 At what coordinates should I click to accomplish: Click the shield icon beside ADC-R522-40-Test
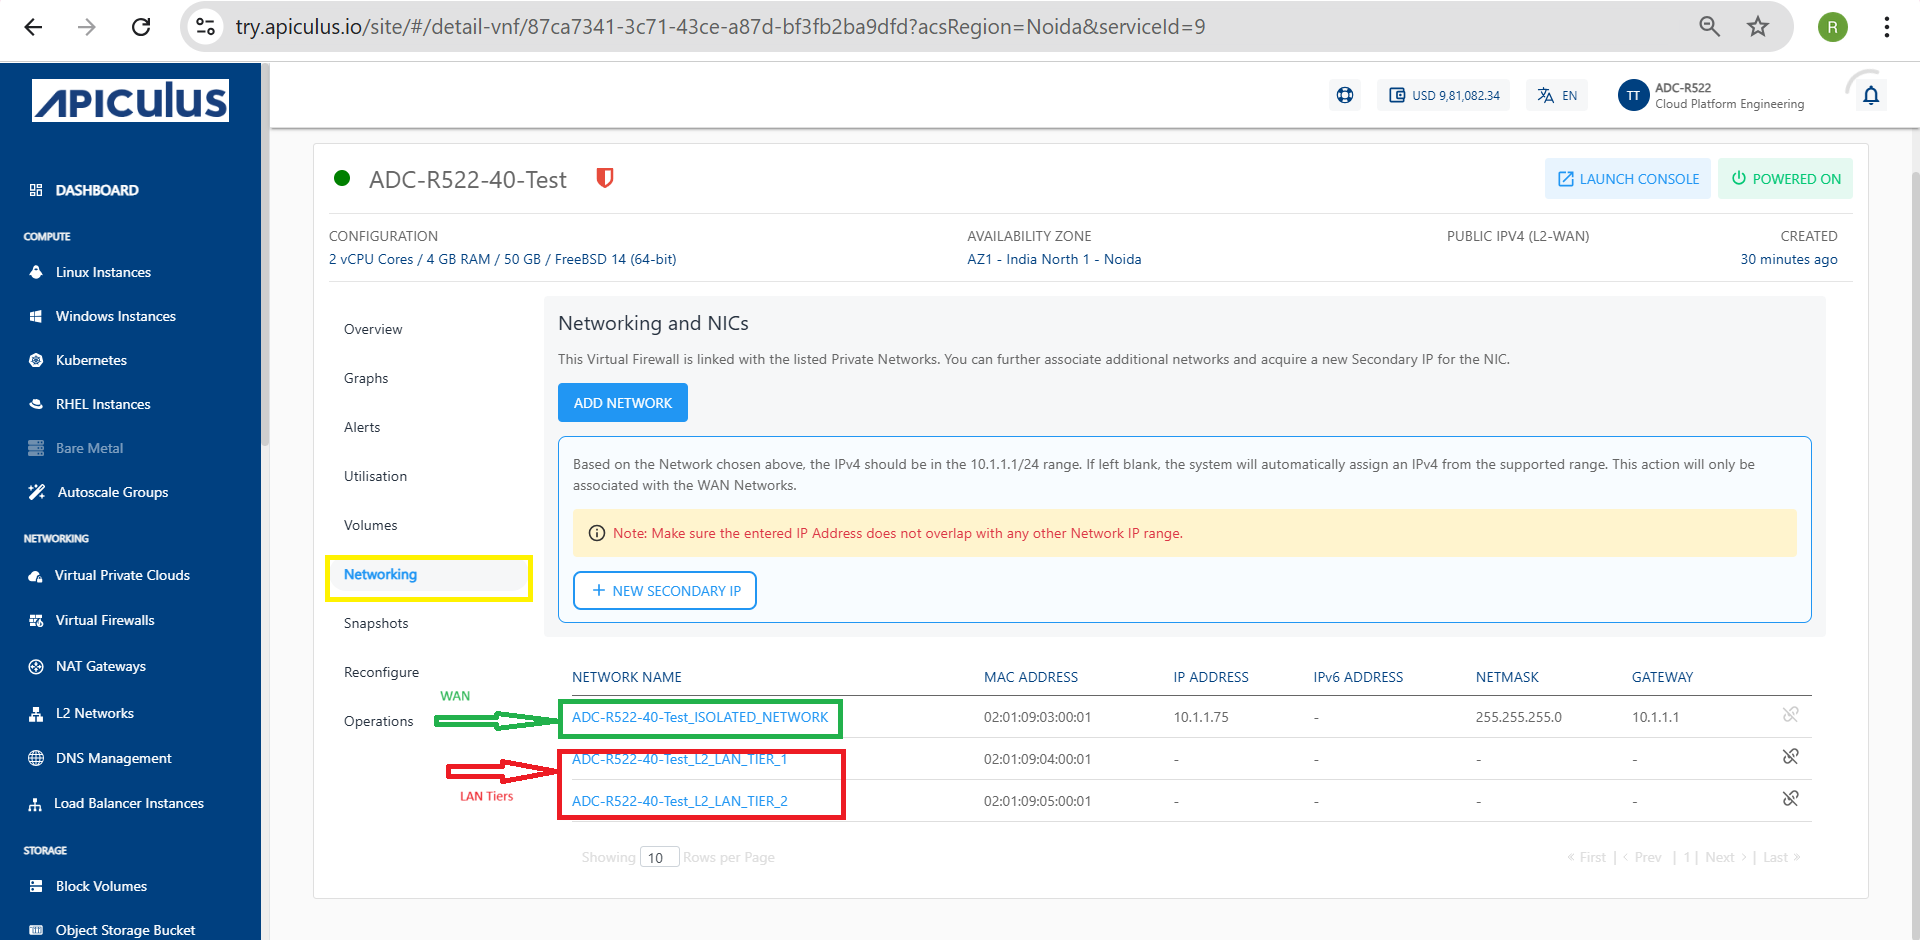(604, 179)
